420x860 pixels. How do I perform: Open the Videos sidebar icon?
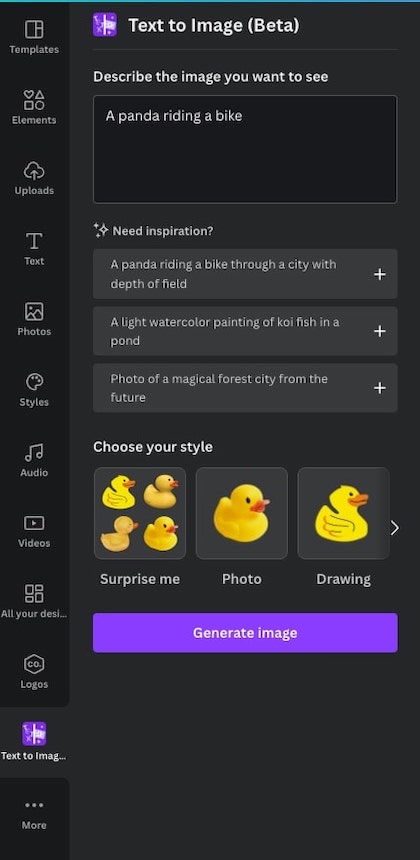point(34,523)
